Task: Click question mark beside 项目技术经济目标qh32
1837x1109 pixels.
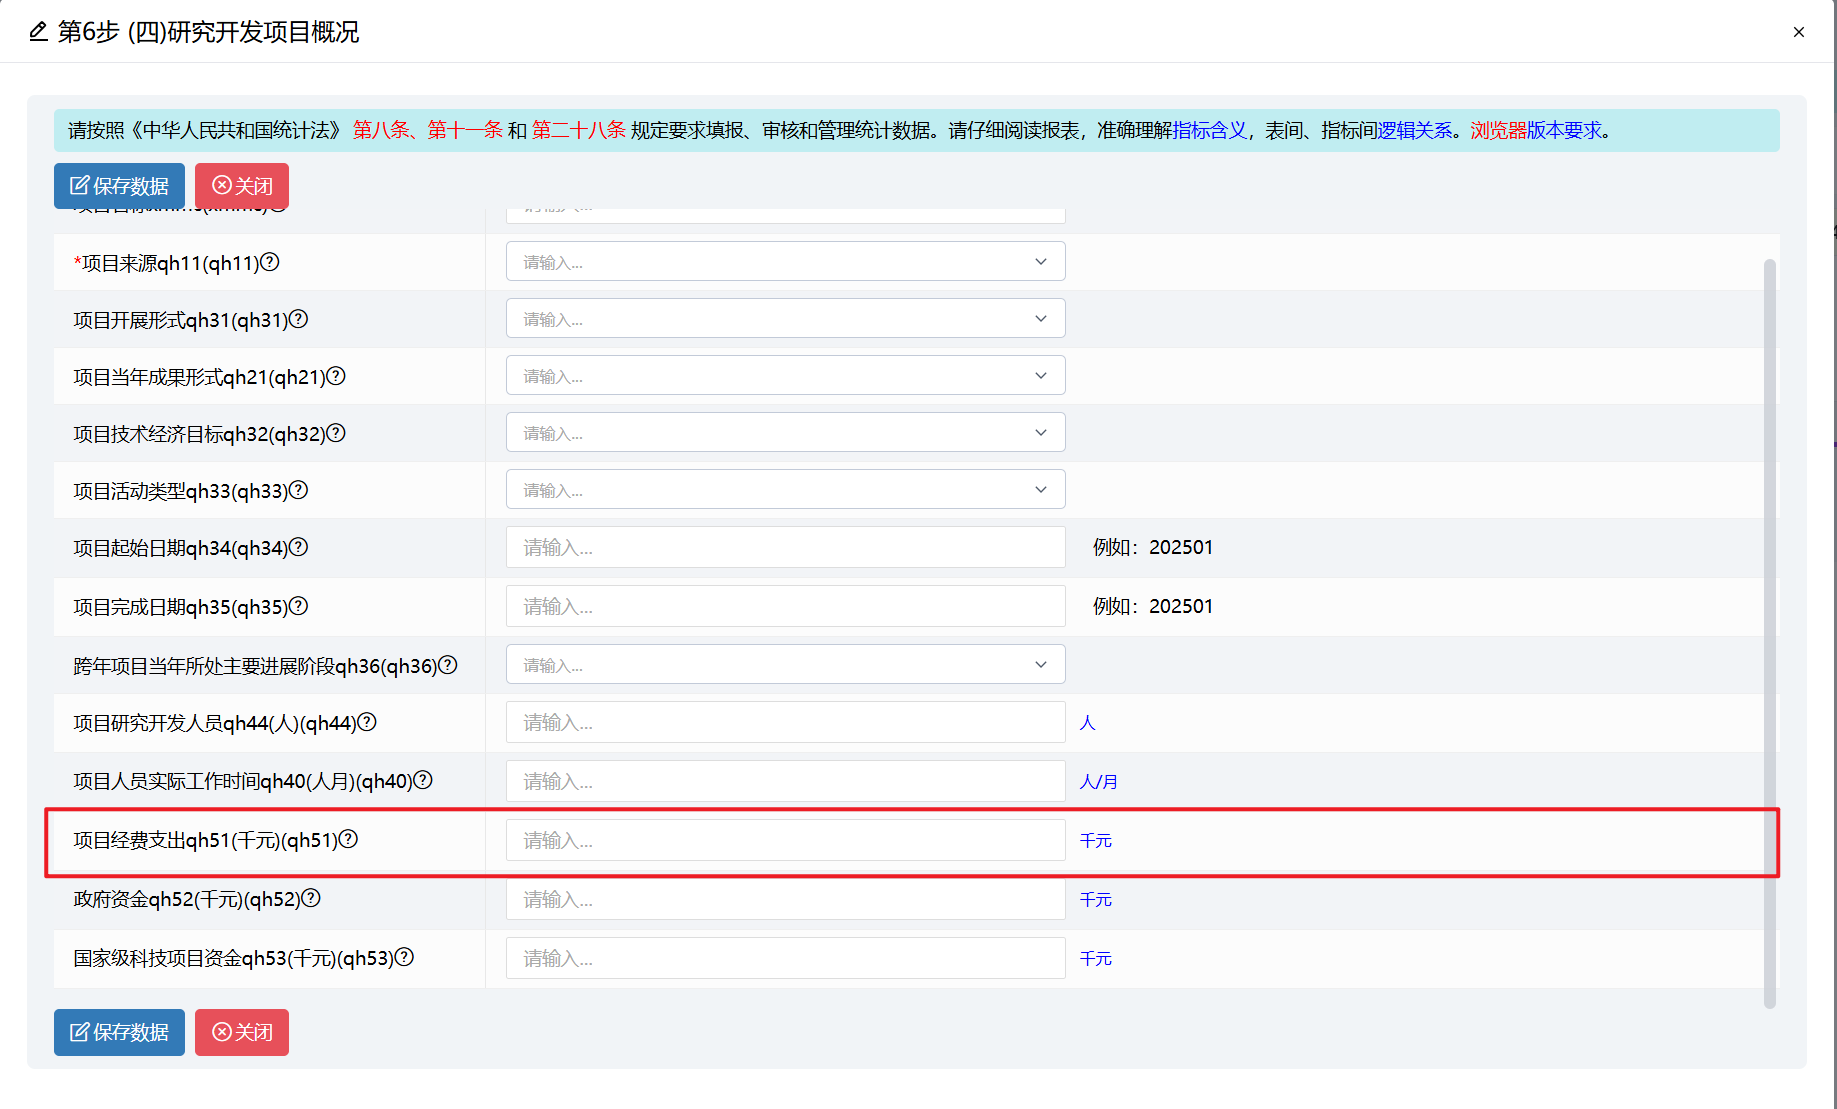Action: (336, 433)
